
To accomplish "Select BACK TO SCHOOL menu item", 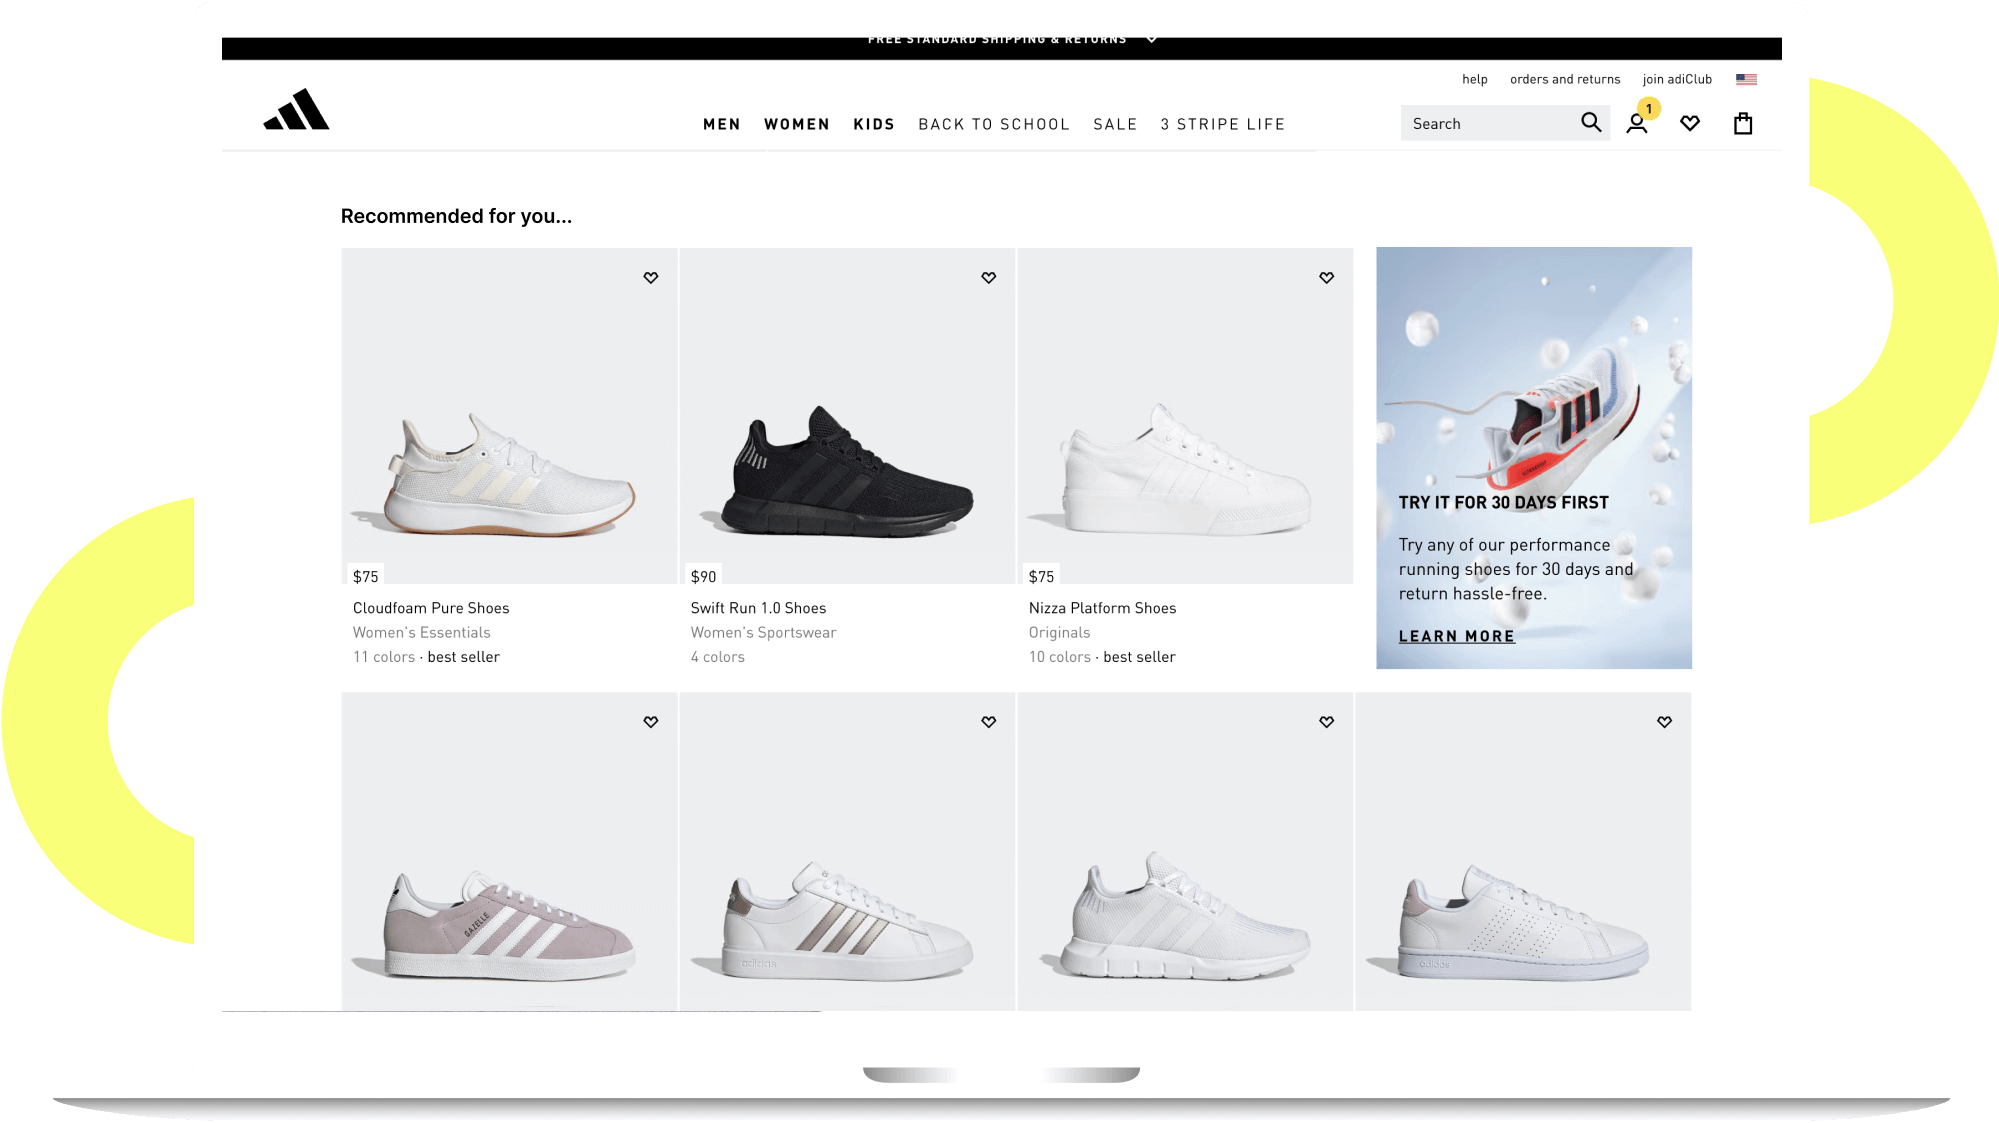I will (994, 124).
